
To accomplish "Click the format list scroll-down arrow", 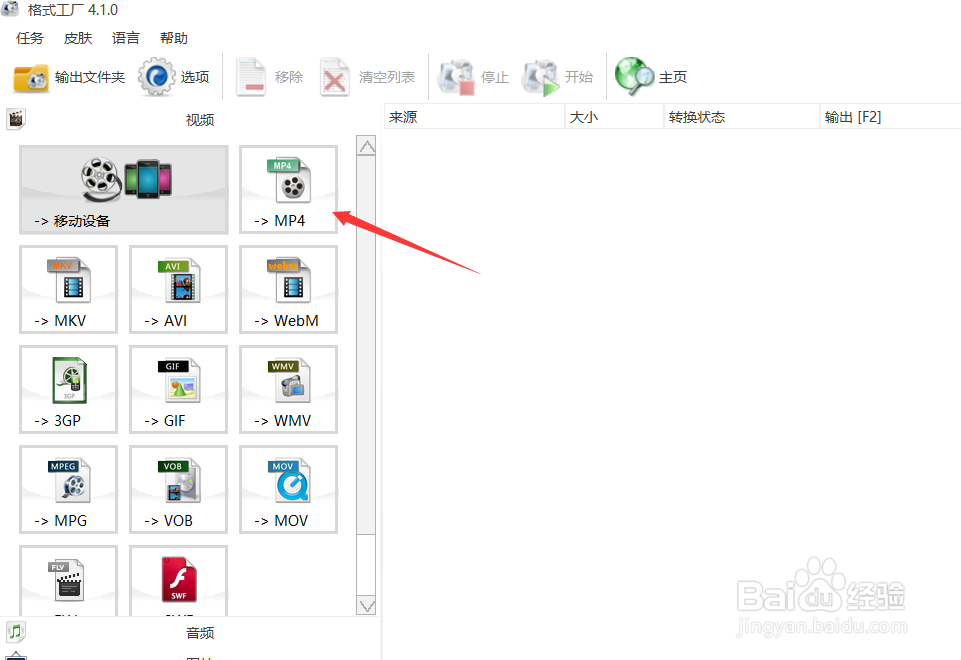I will coord(367,605).
